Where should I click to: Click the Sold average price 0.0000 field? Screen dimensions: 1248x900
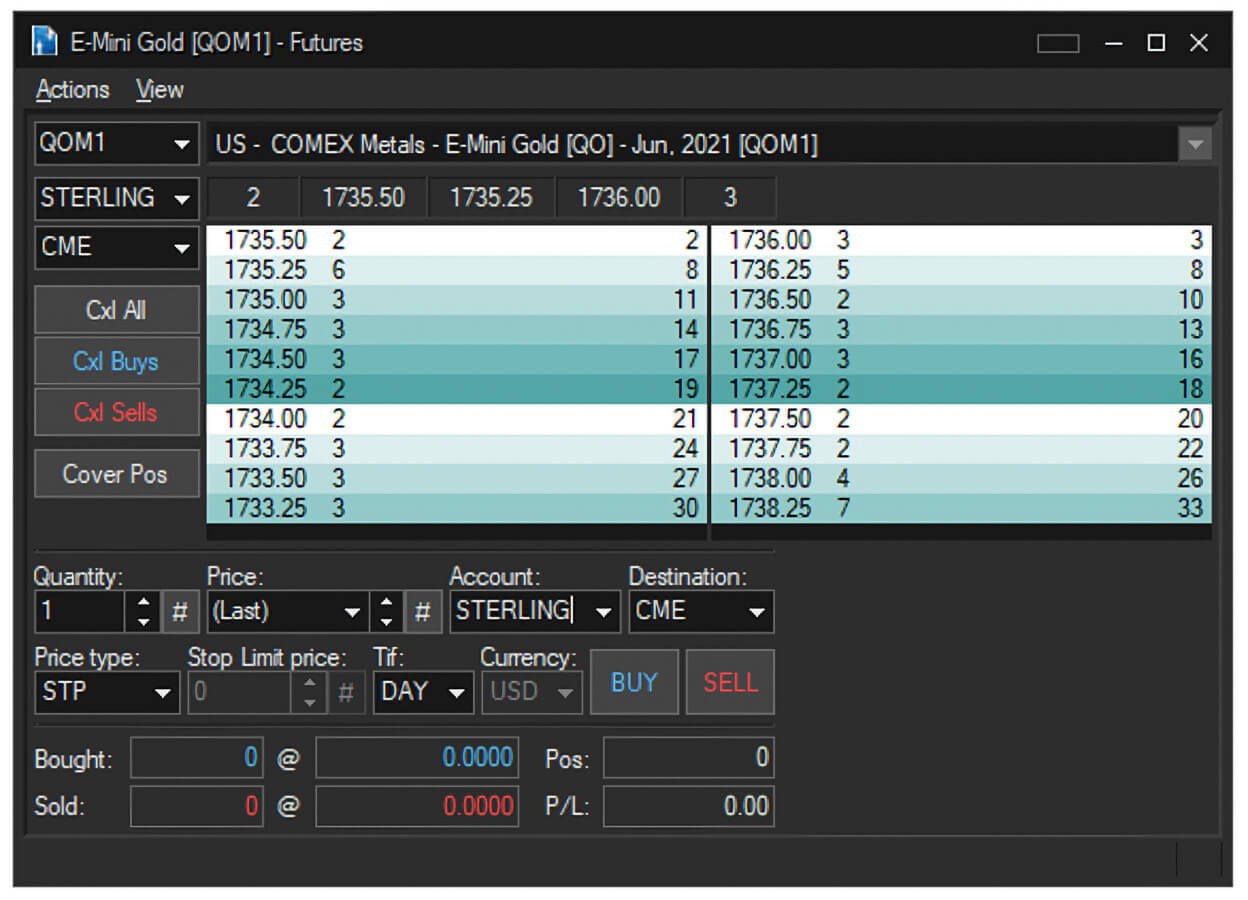click(417, 806)
